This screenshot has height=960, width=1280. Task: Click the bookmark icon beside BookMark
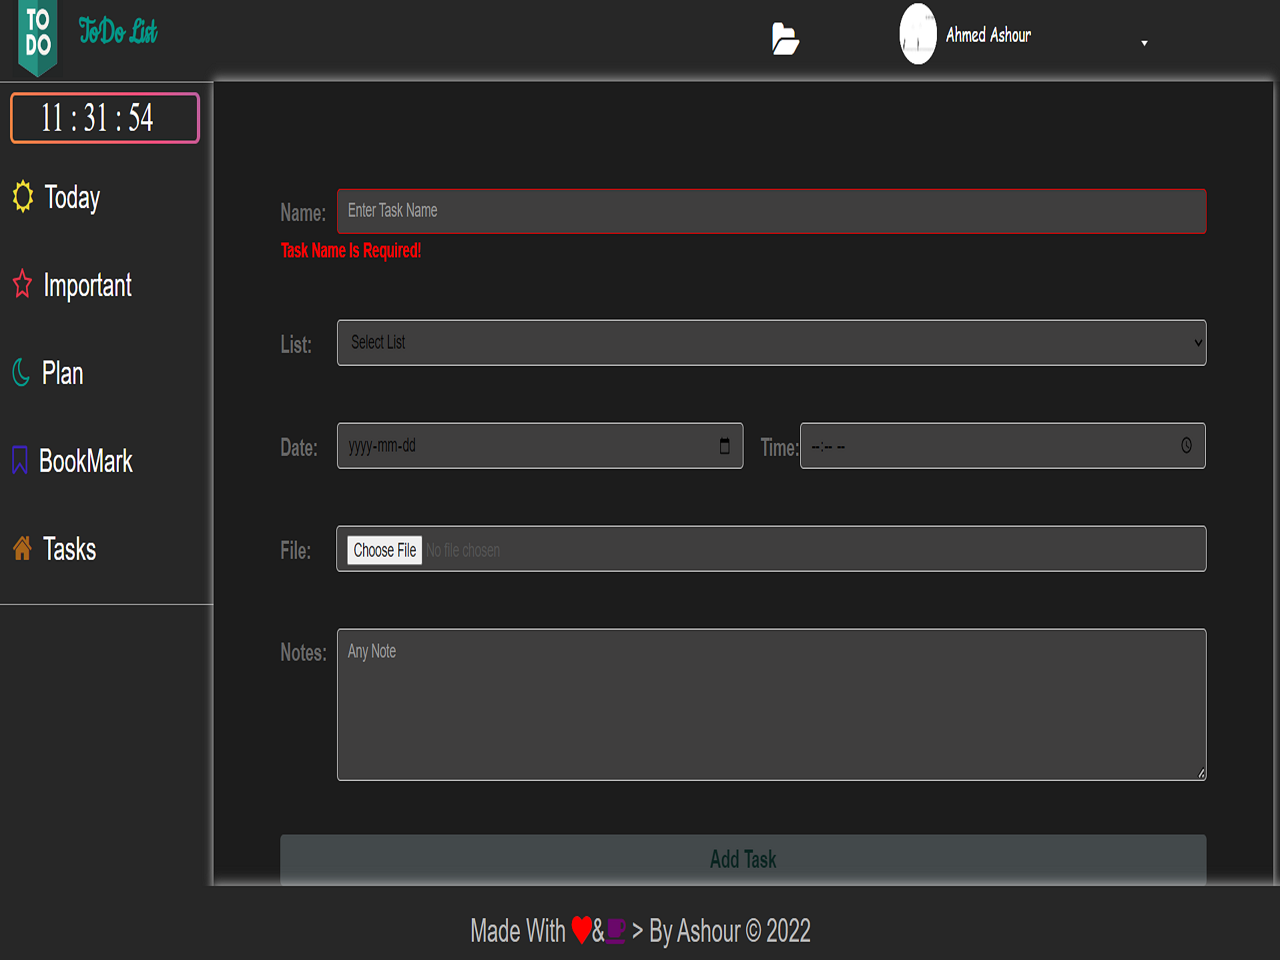20,460
